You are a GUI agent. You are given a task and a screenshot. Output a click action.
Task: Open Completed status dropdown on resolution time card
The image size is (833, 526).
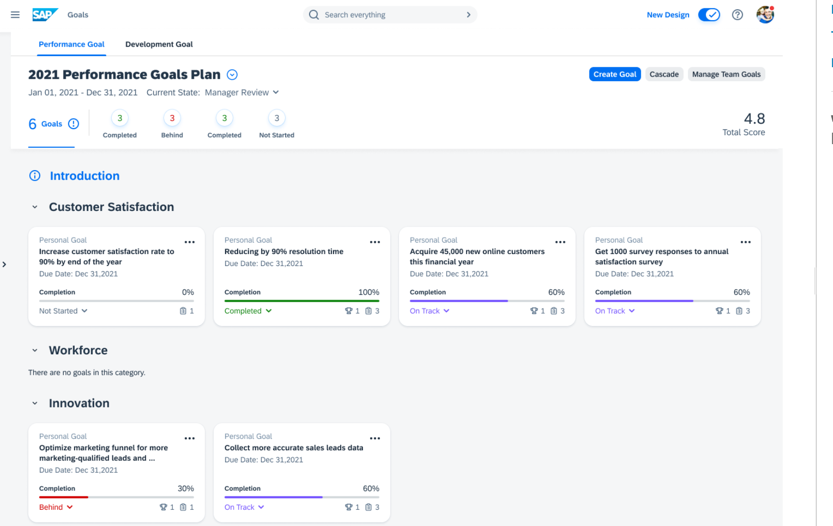click(248, 311)
